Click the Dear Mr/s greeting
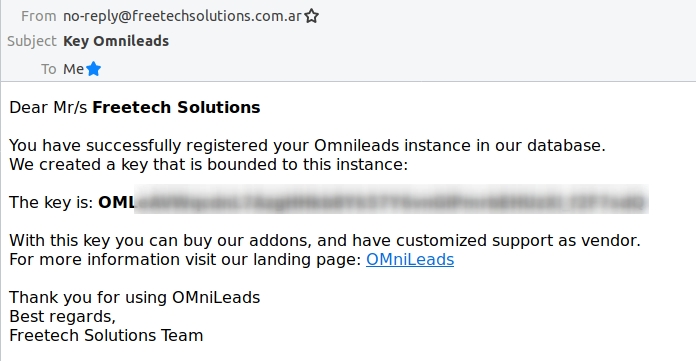Image resolution: width=696 pixels, height=361 pixels. pos(48,107)
